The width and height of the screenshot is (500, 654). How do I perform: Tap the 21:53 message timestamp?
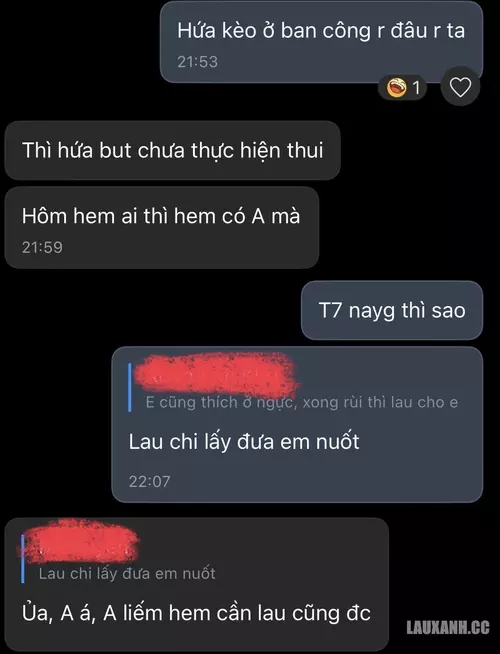[197, 62]
